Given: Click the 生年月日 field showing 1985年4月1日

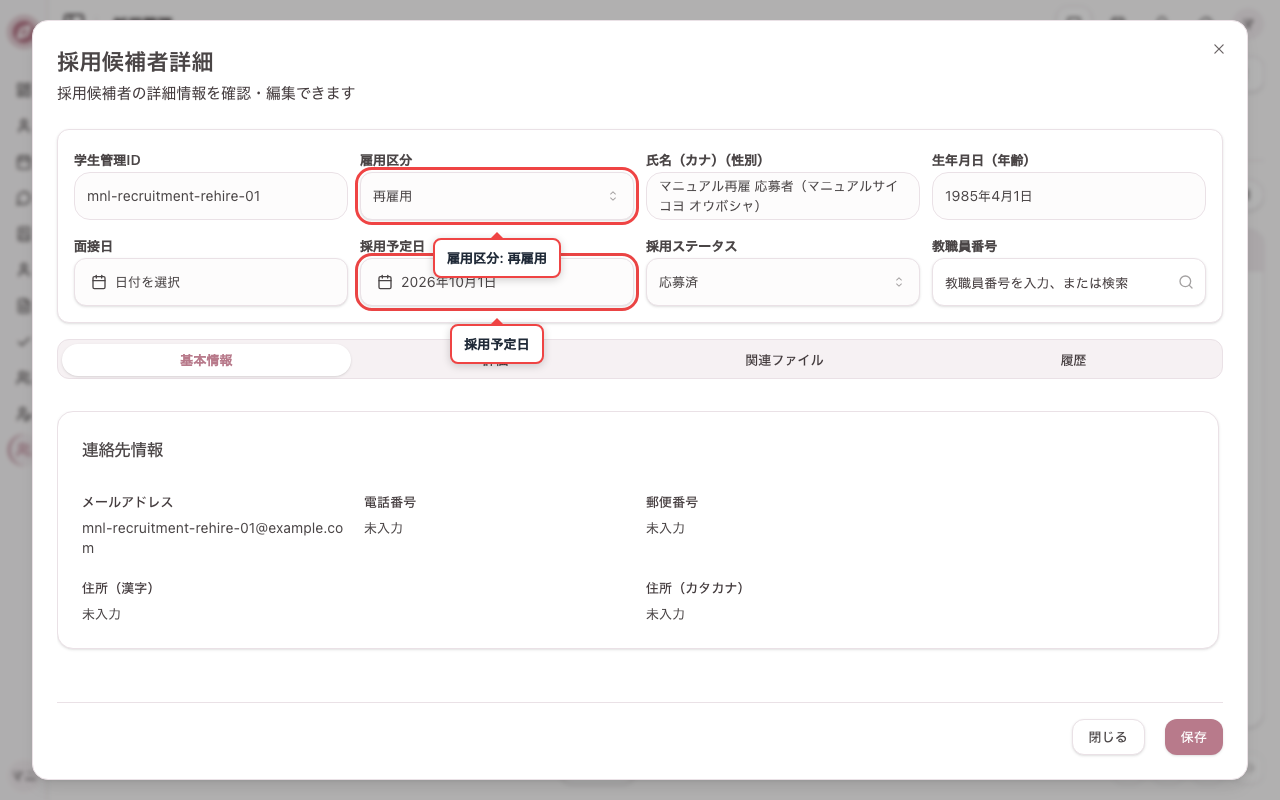Looking at the screenshot, I should [1068, 196].
